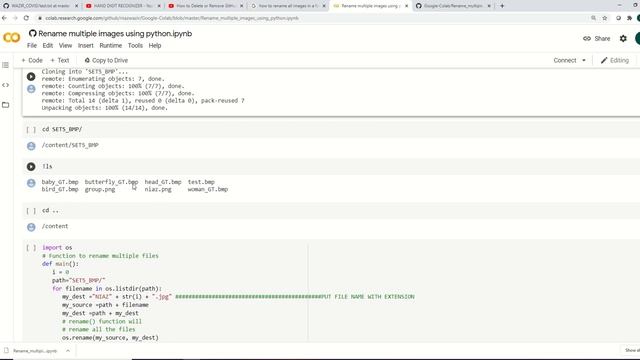Click the 'os.rename(my_source, my_dest)' code line
Image resolution: width=640 pixels, height=360 pixels.
click(110, 338)
